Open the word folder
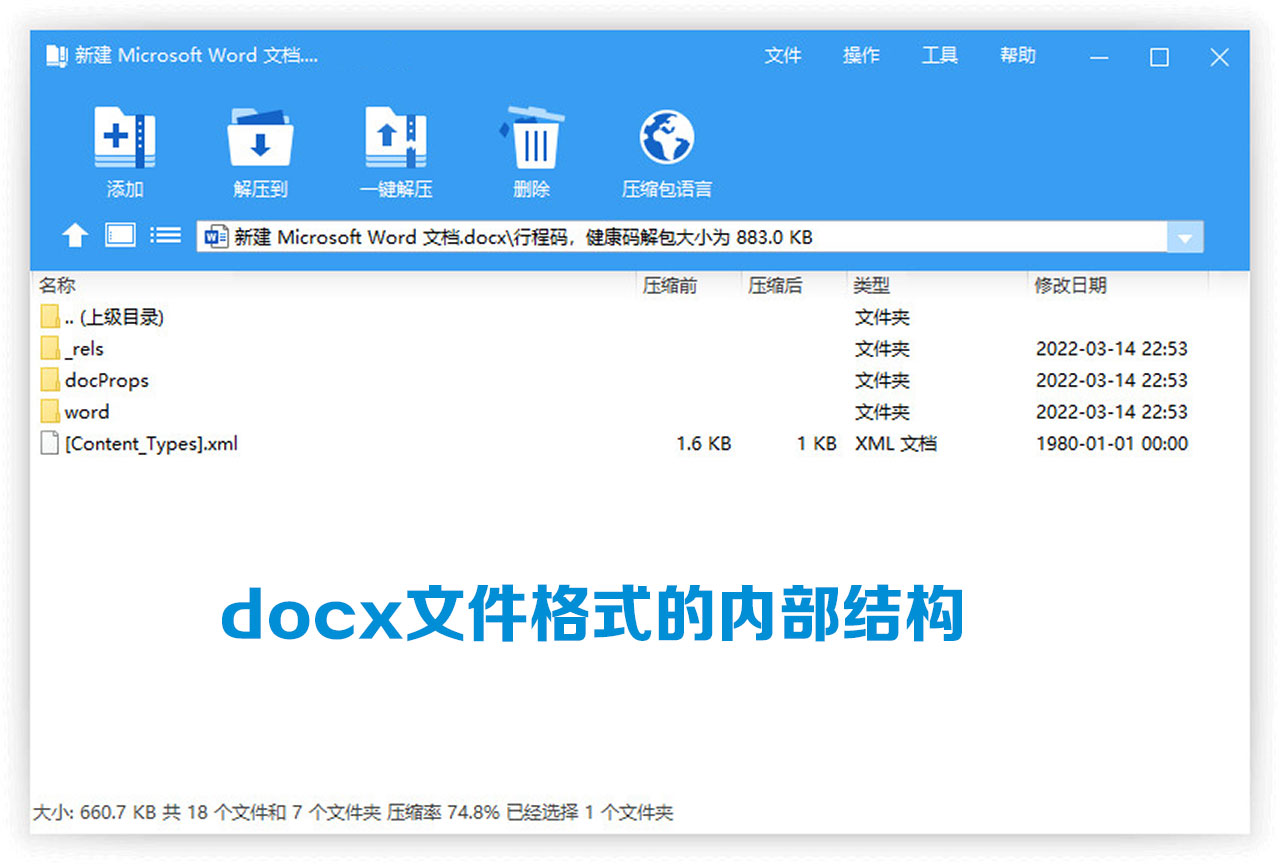The width and height of the screenshot is (1280, 864). tap(87, 412)
